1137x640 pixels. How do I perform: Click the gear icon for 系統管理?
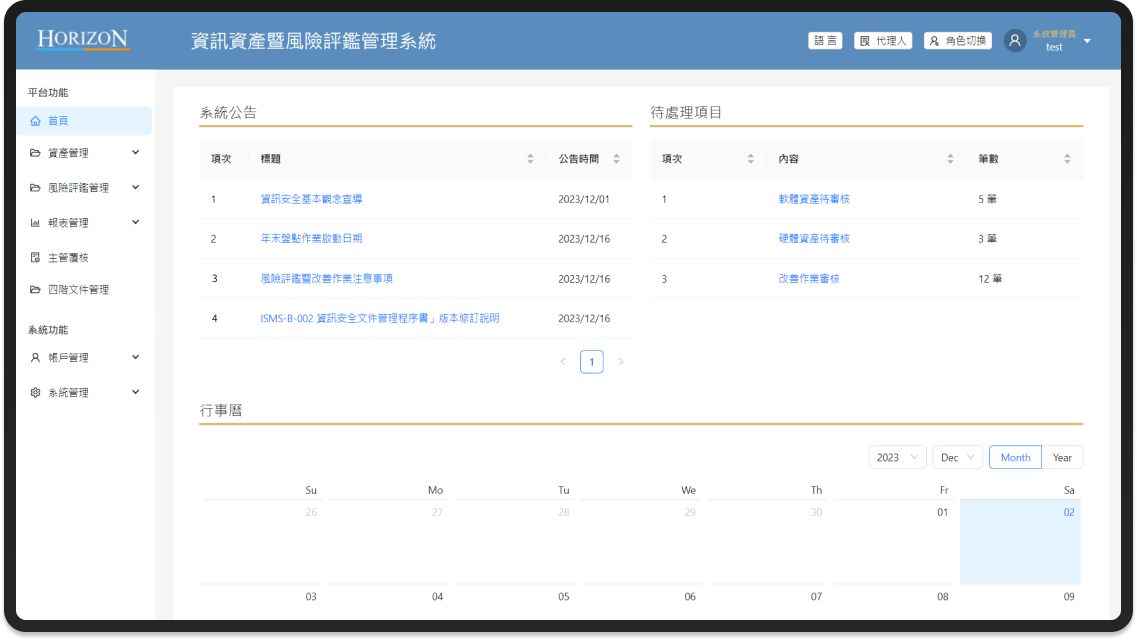(x=35, y=392)
